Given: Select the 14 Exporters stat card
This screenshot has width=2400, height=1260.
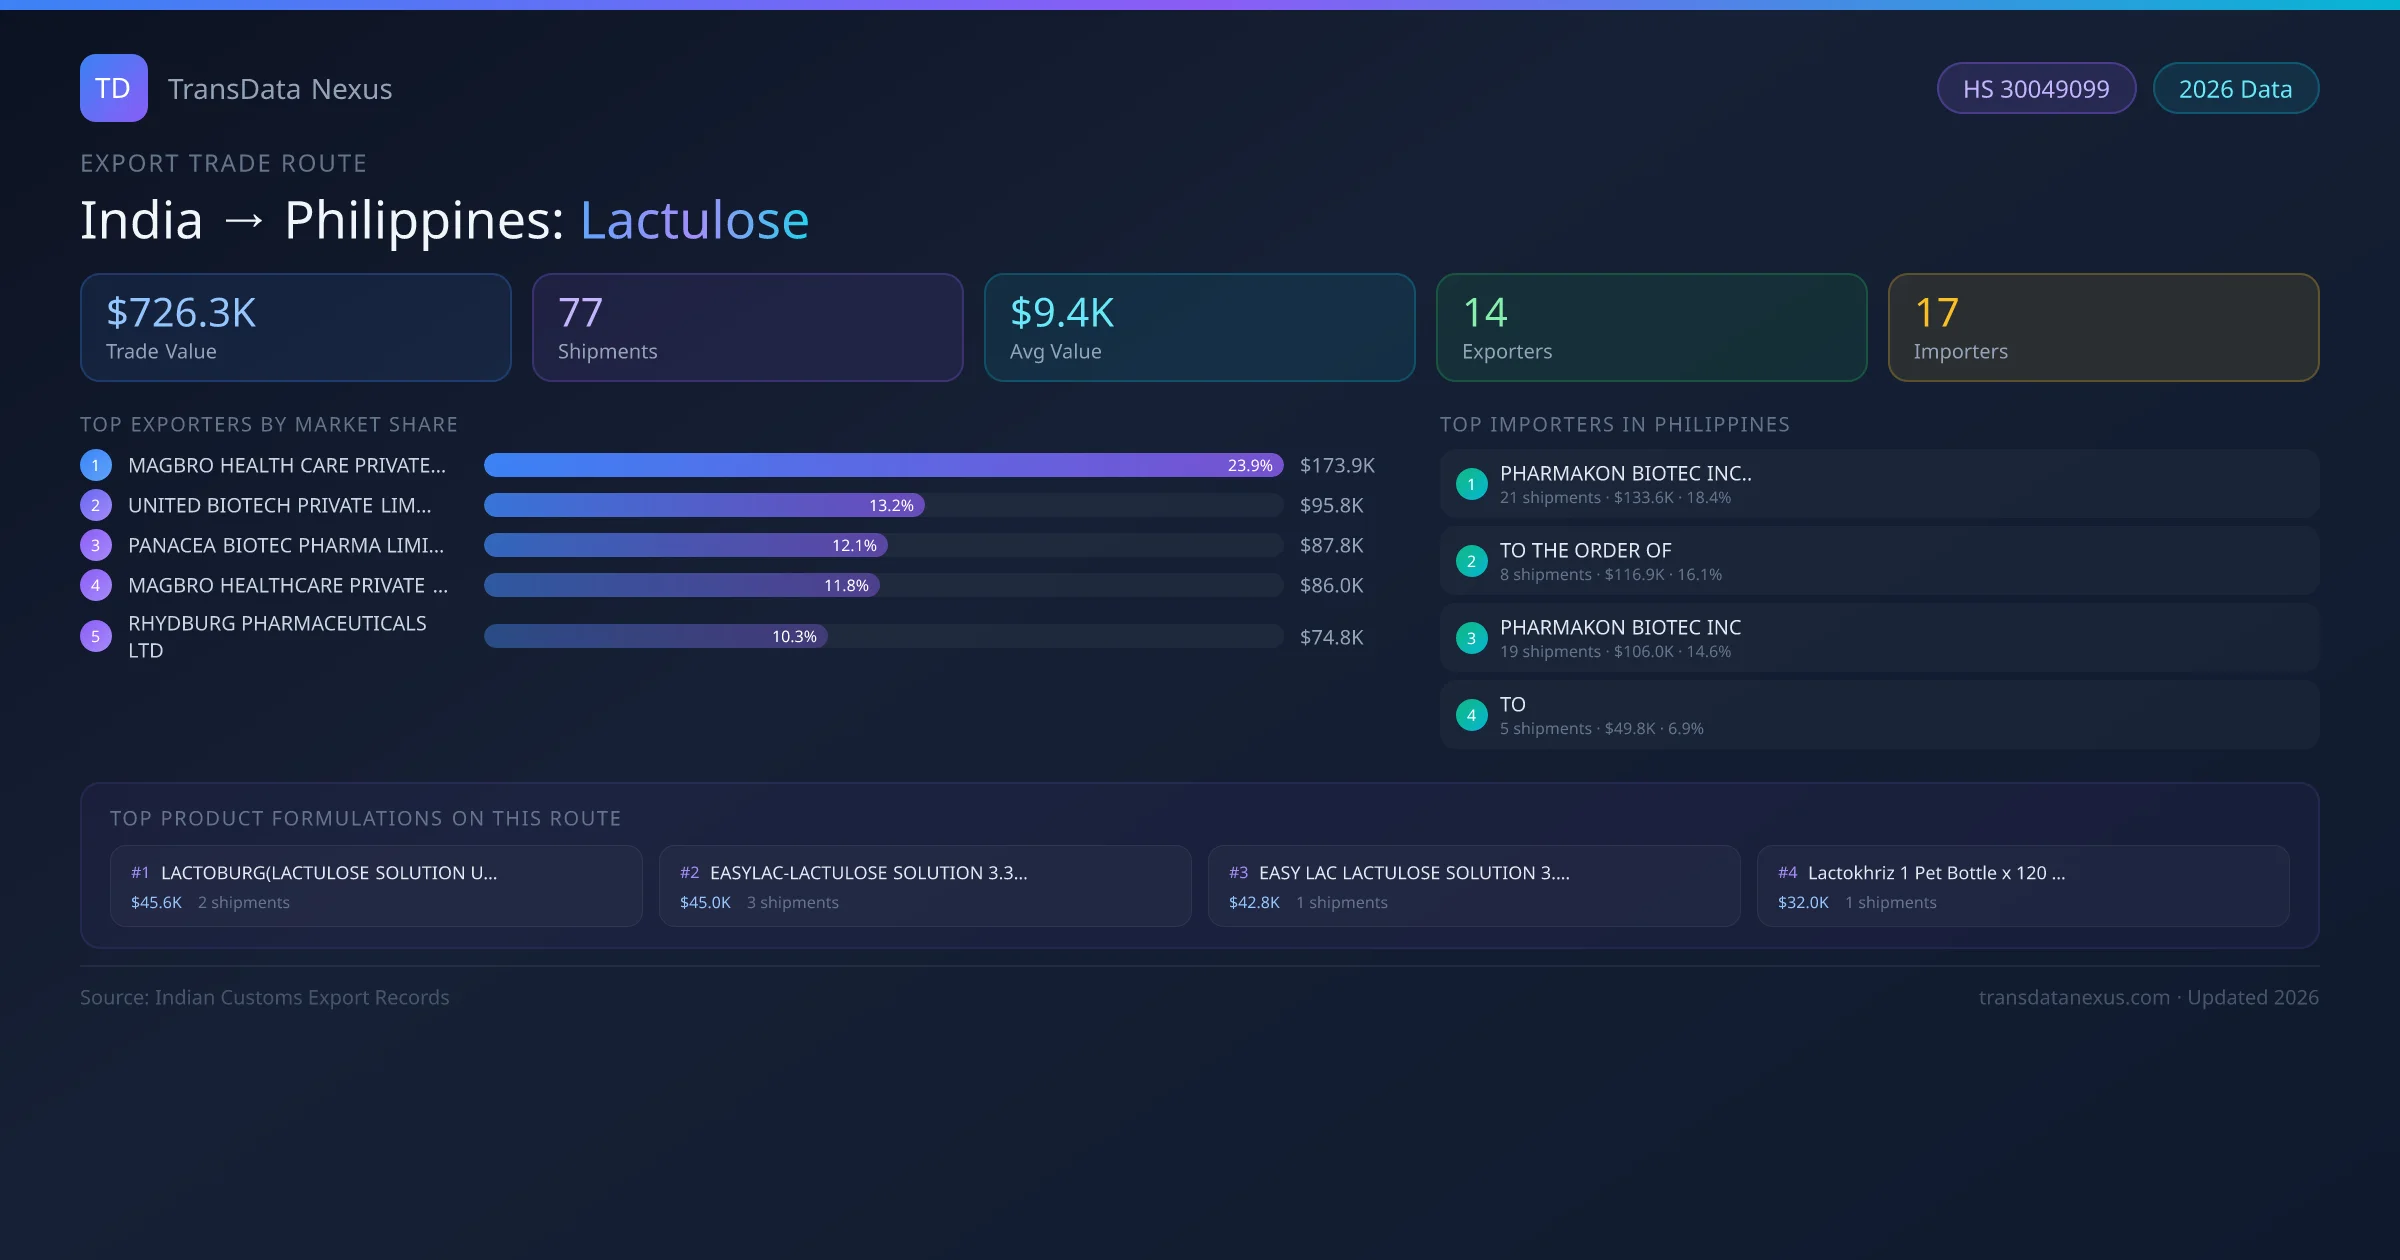Looking at the screenshot, I should (1651, 328).
